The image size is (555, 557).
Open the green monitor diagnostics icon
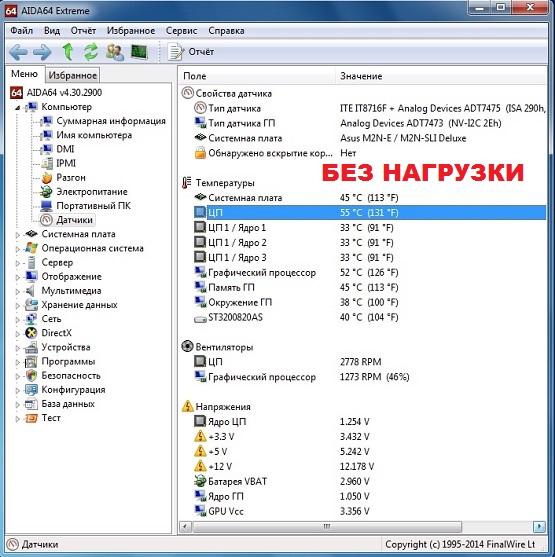click(139, 52)
